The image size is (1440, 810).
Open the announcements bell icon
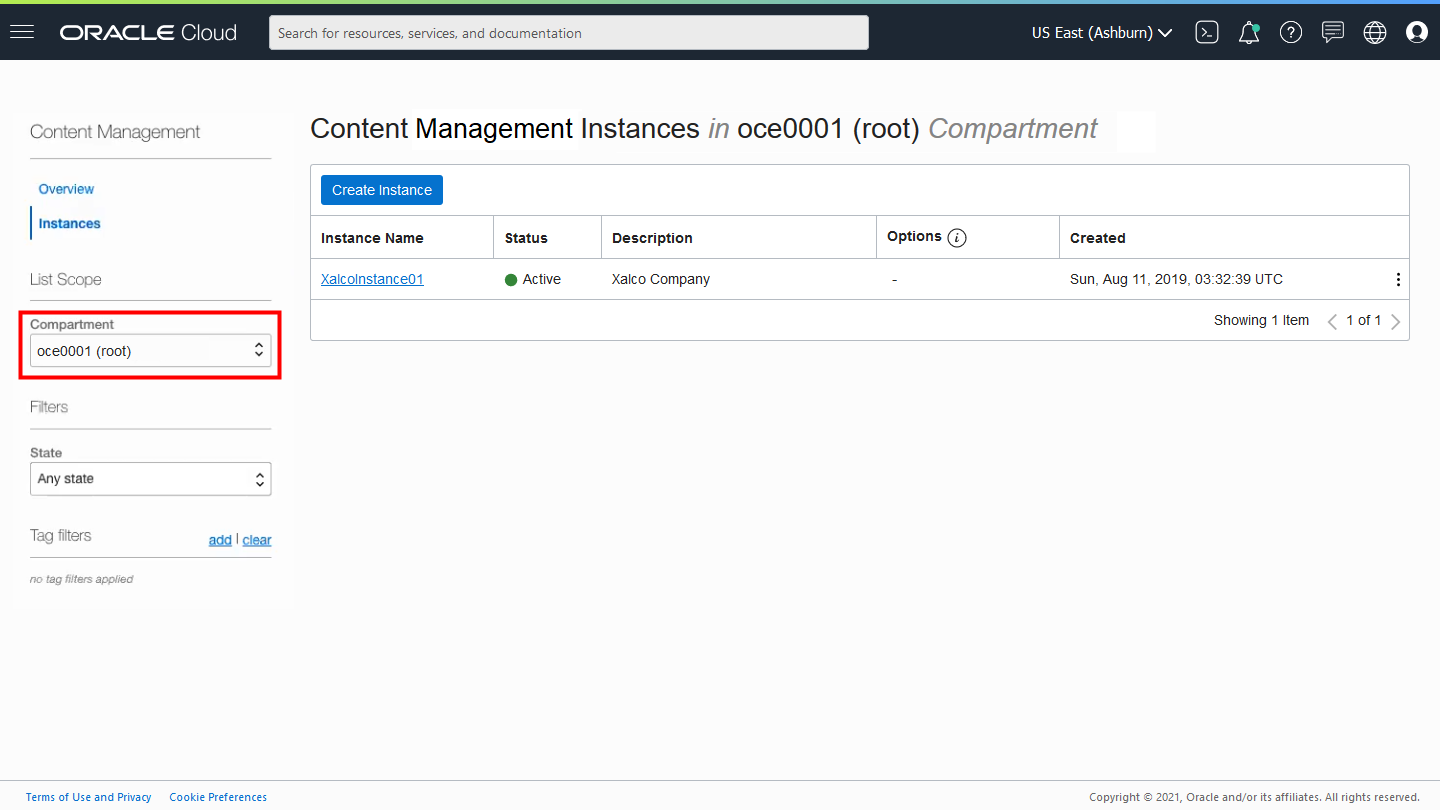pos(1248,33)
